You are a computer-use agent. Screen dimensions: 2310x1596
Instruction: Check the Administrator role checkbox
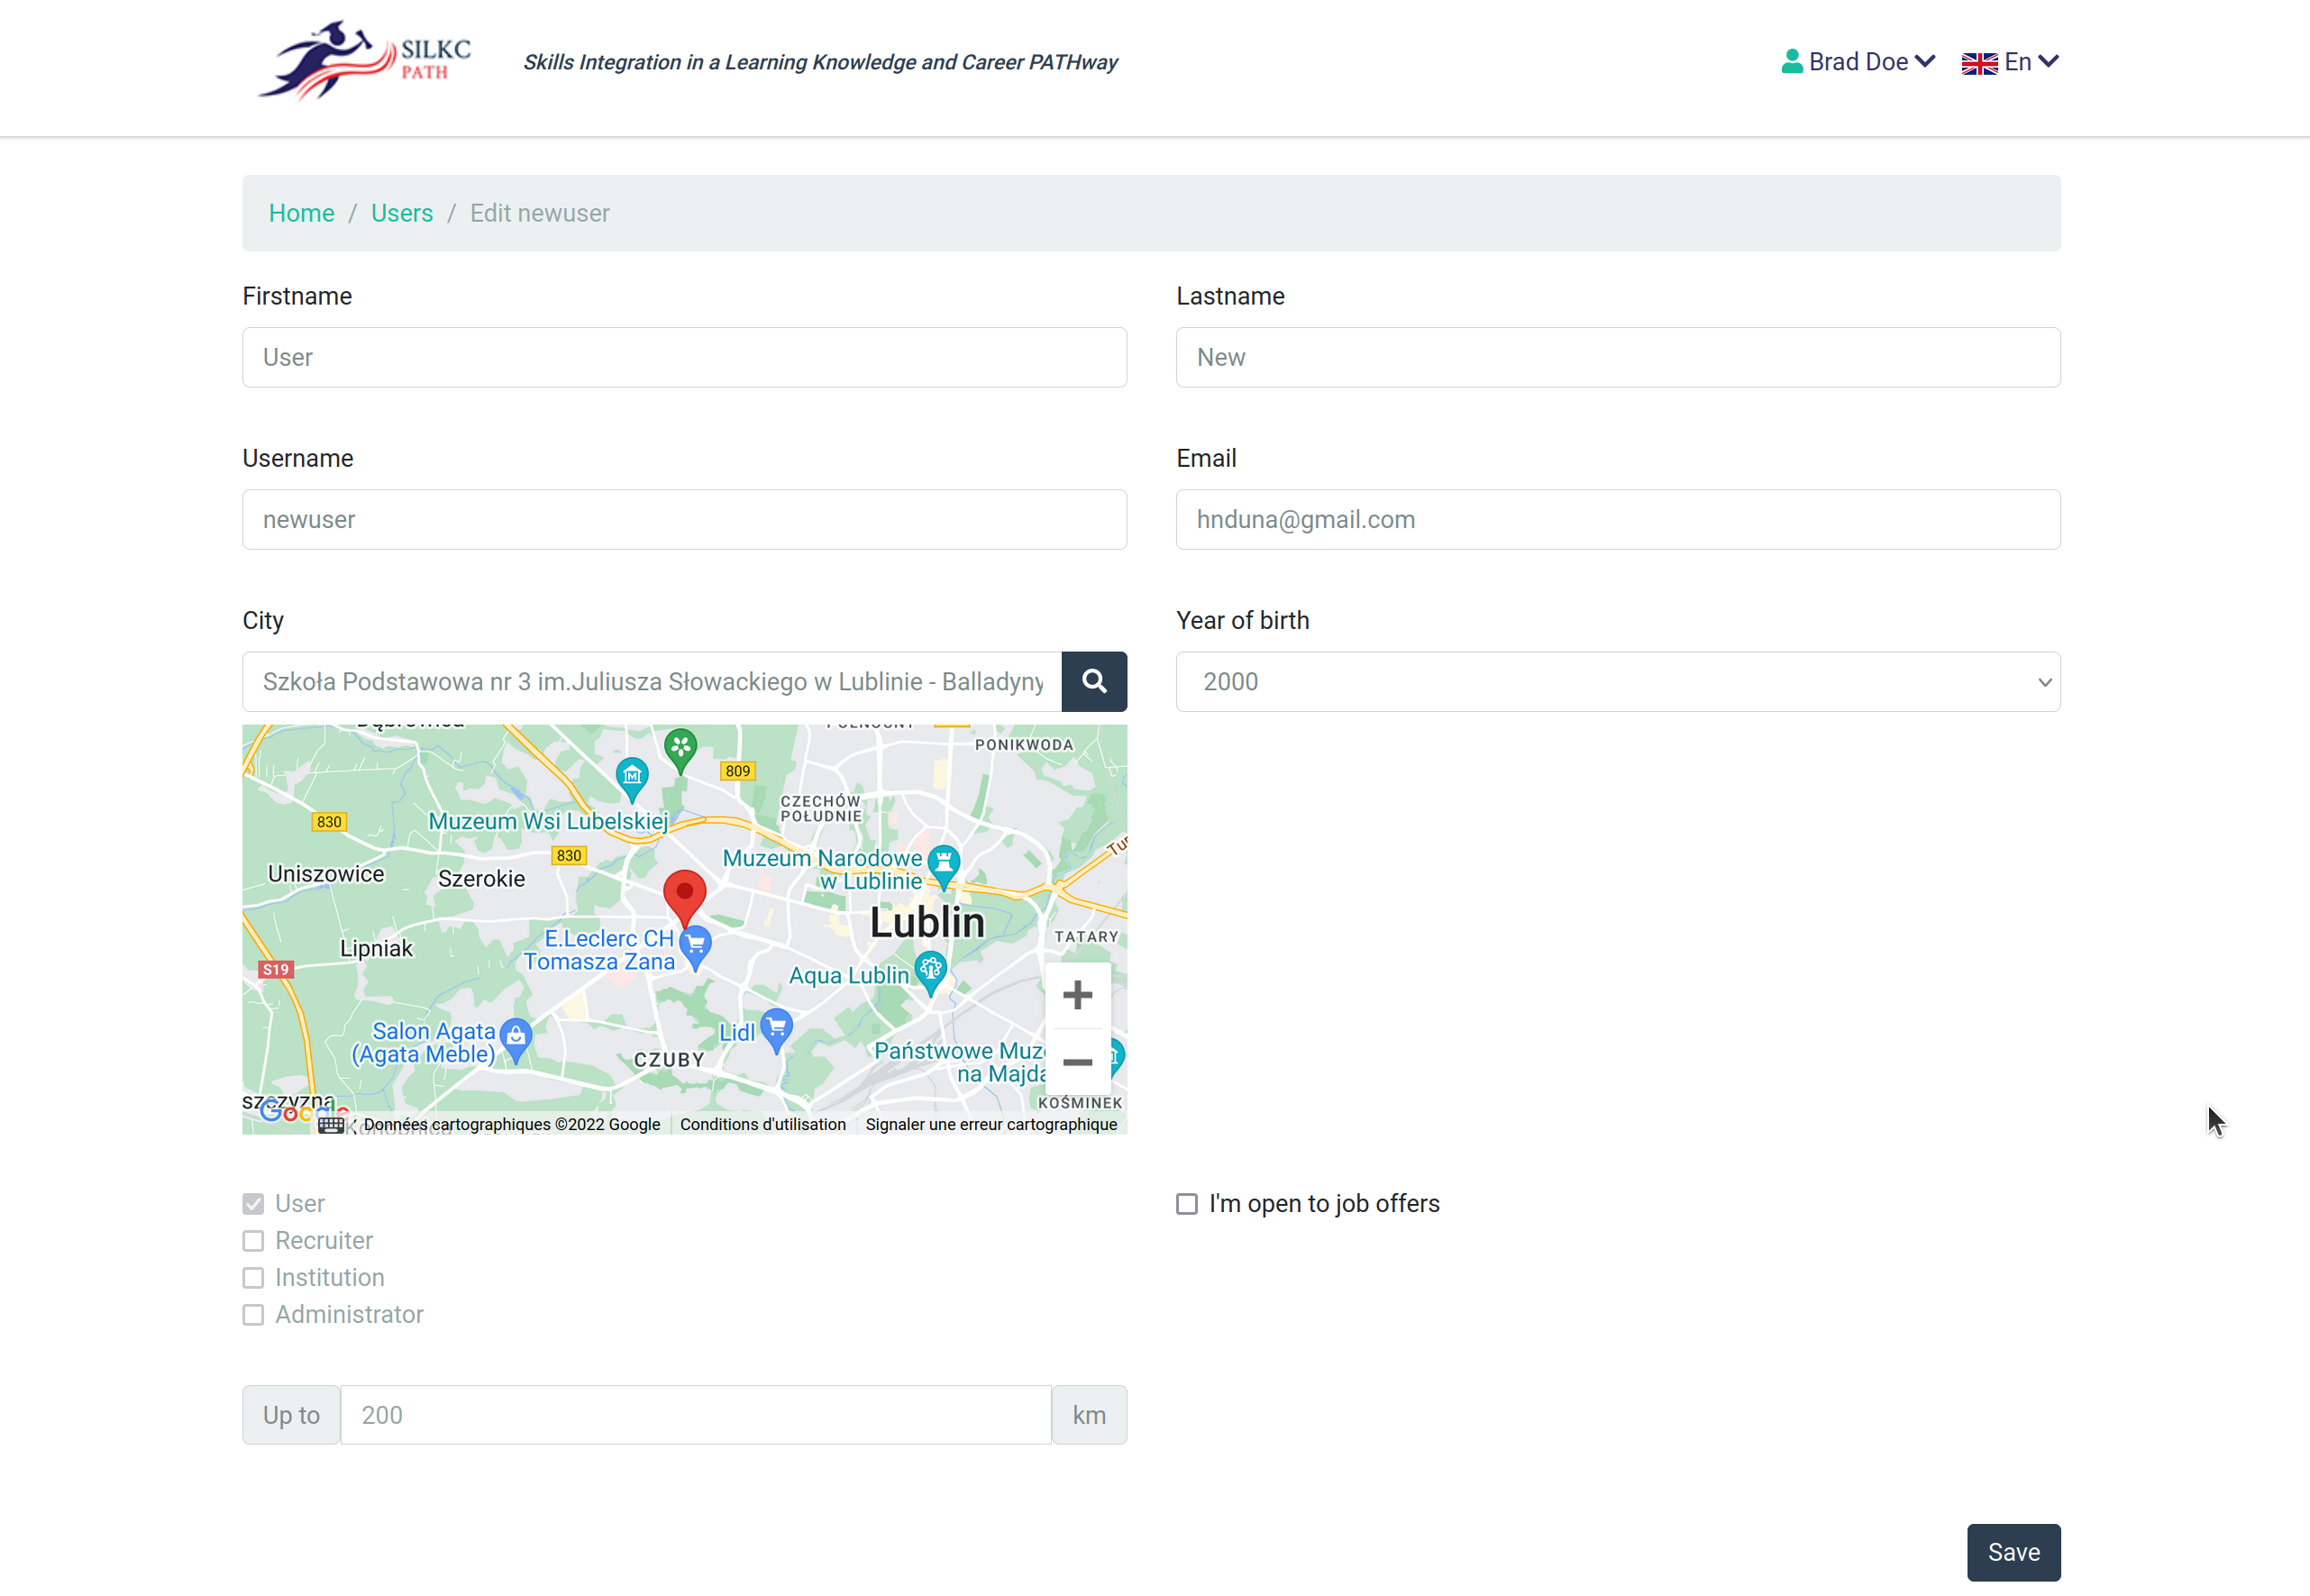pyautogui.click(x=253, y=1315)
